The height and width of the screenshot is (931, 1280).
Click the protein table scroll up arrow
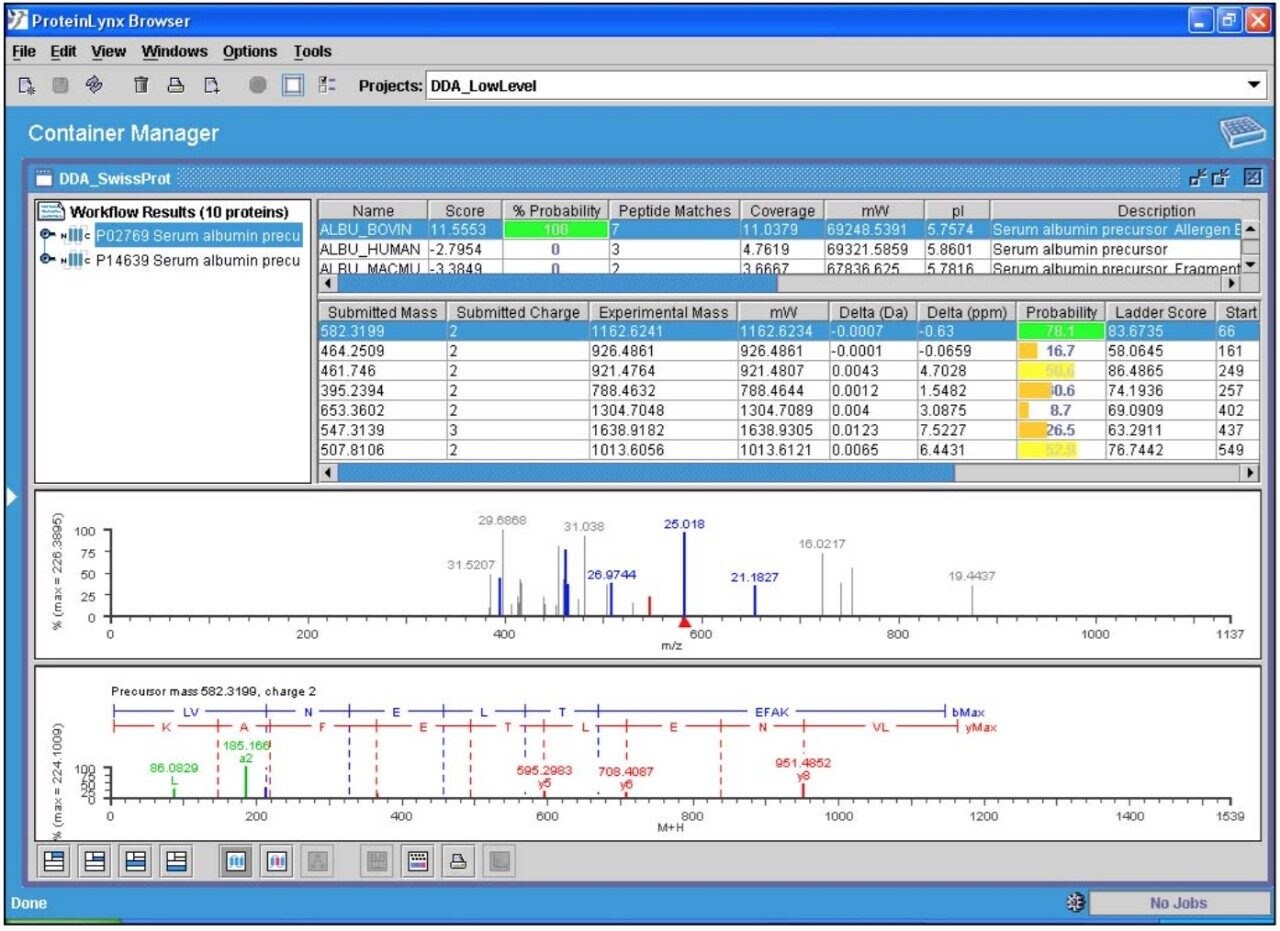tap(1250, 230)
